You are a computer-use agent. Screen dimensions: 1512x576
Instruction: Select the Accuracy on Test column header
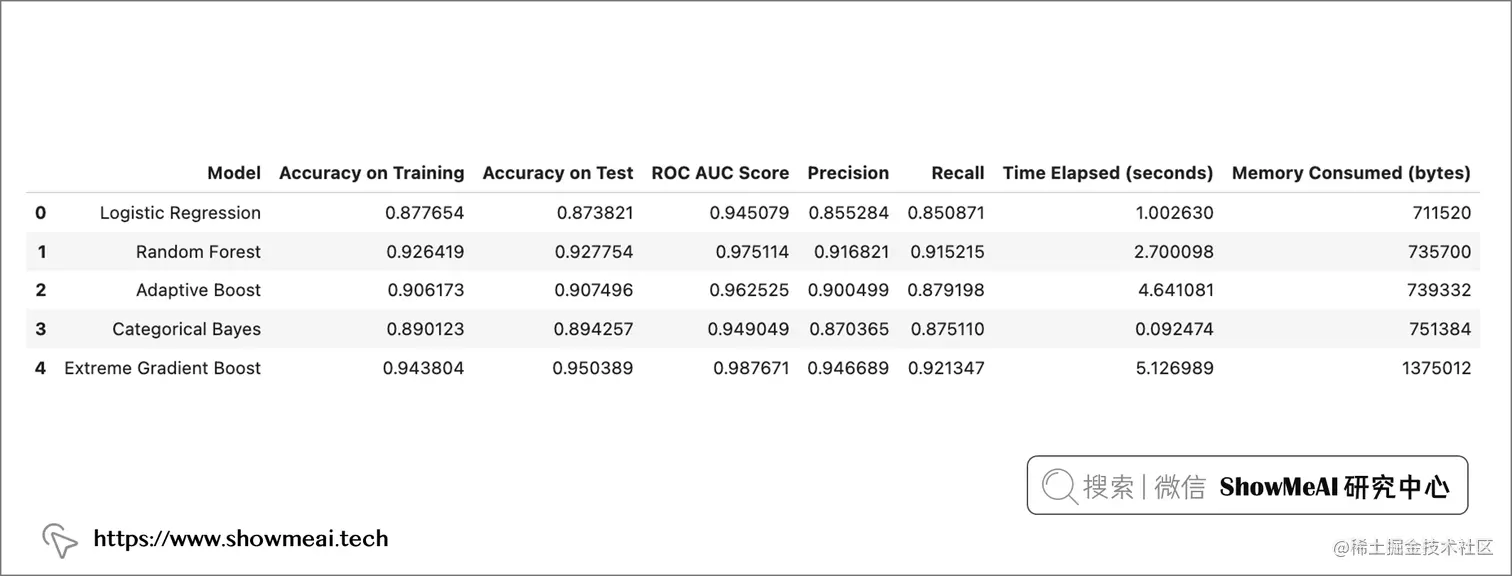[558, 173]
